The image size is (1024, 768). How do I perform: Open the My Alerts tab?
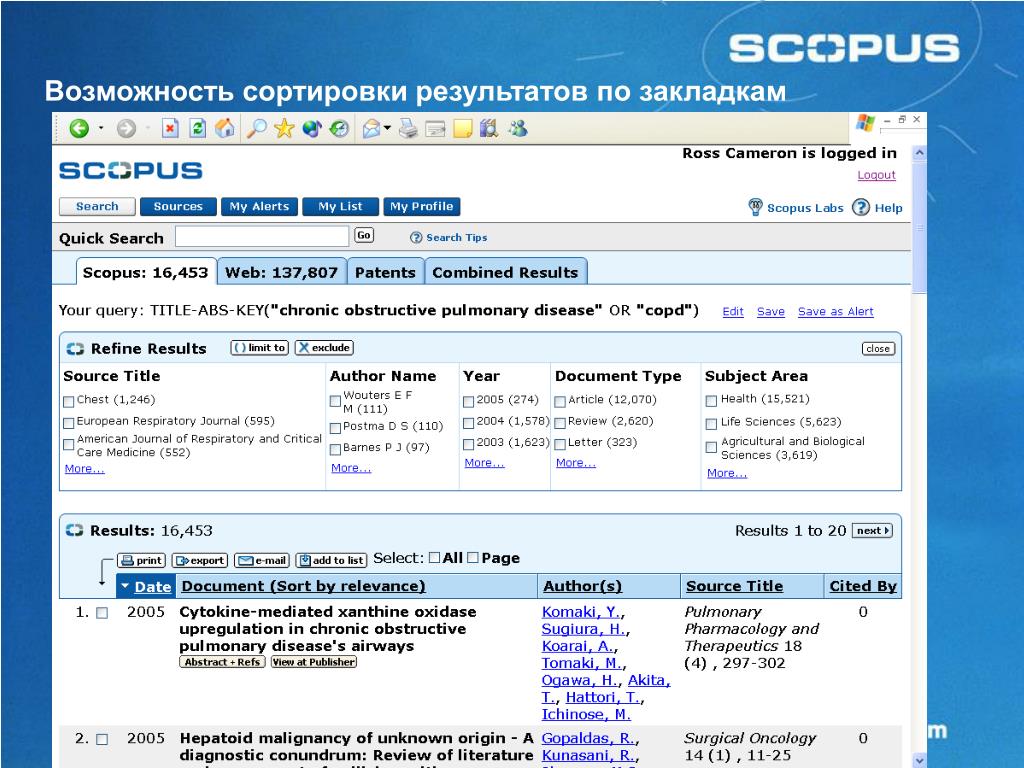pyautogui.click(x=259, y=206)
